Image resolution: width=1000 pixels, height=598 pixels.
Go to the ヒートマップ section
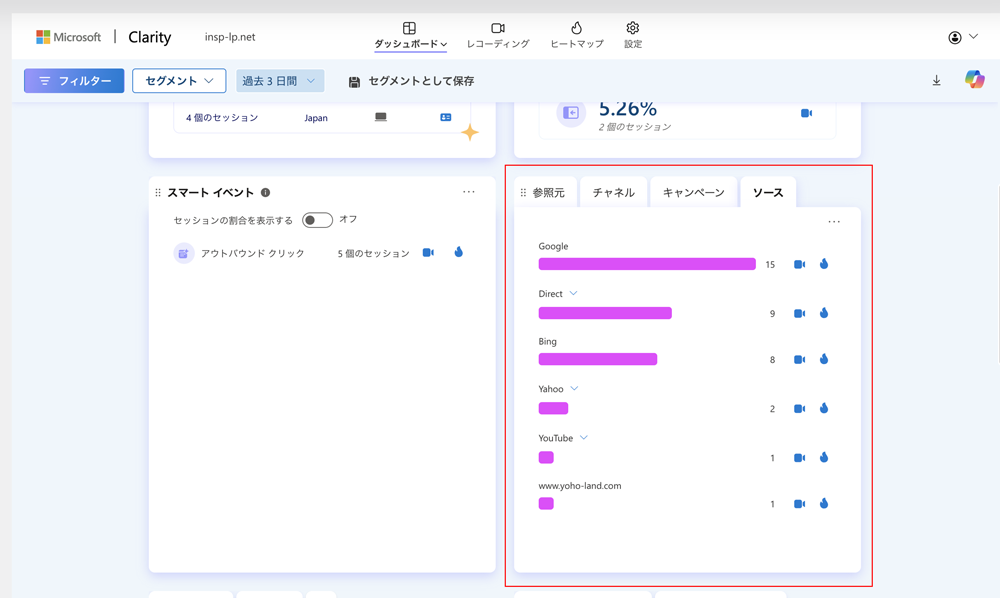coord(577,36)
